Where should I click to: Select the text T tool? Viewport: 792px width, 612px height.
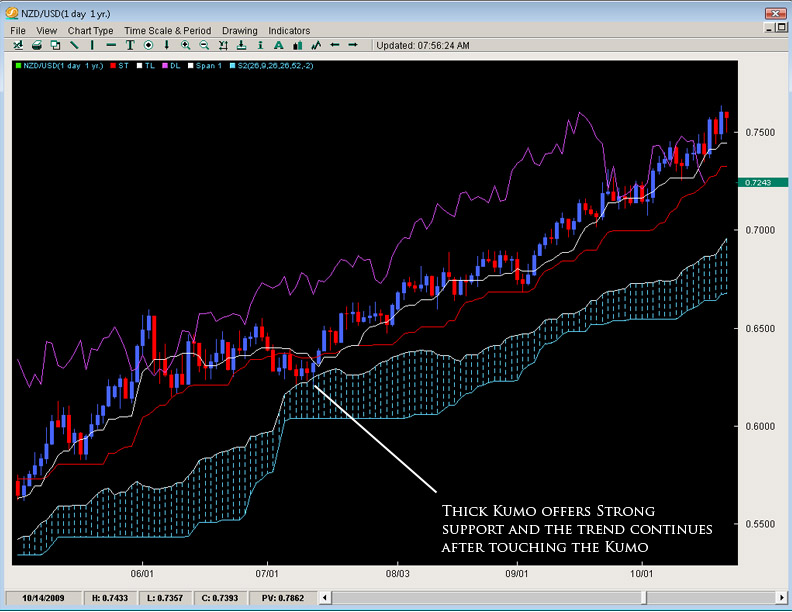[x=130, y=45]
